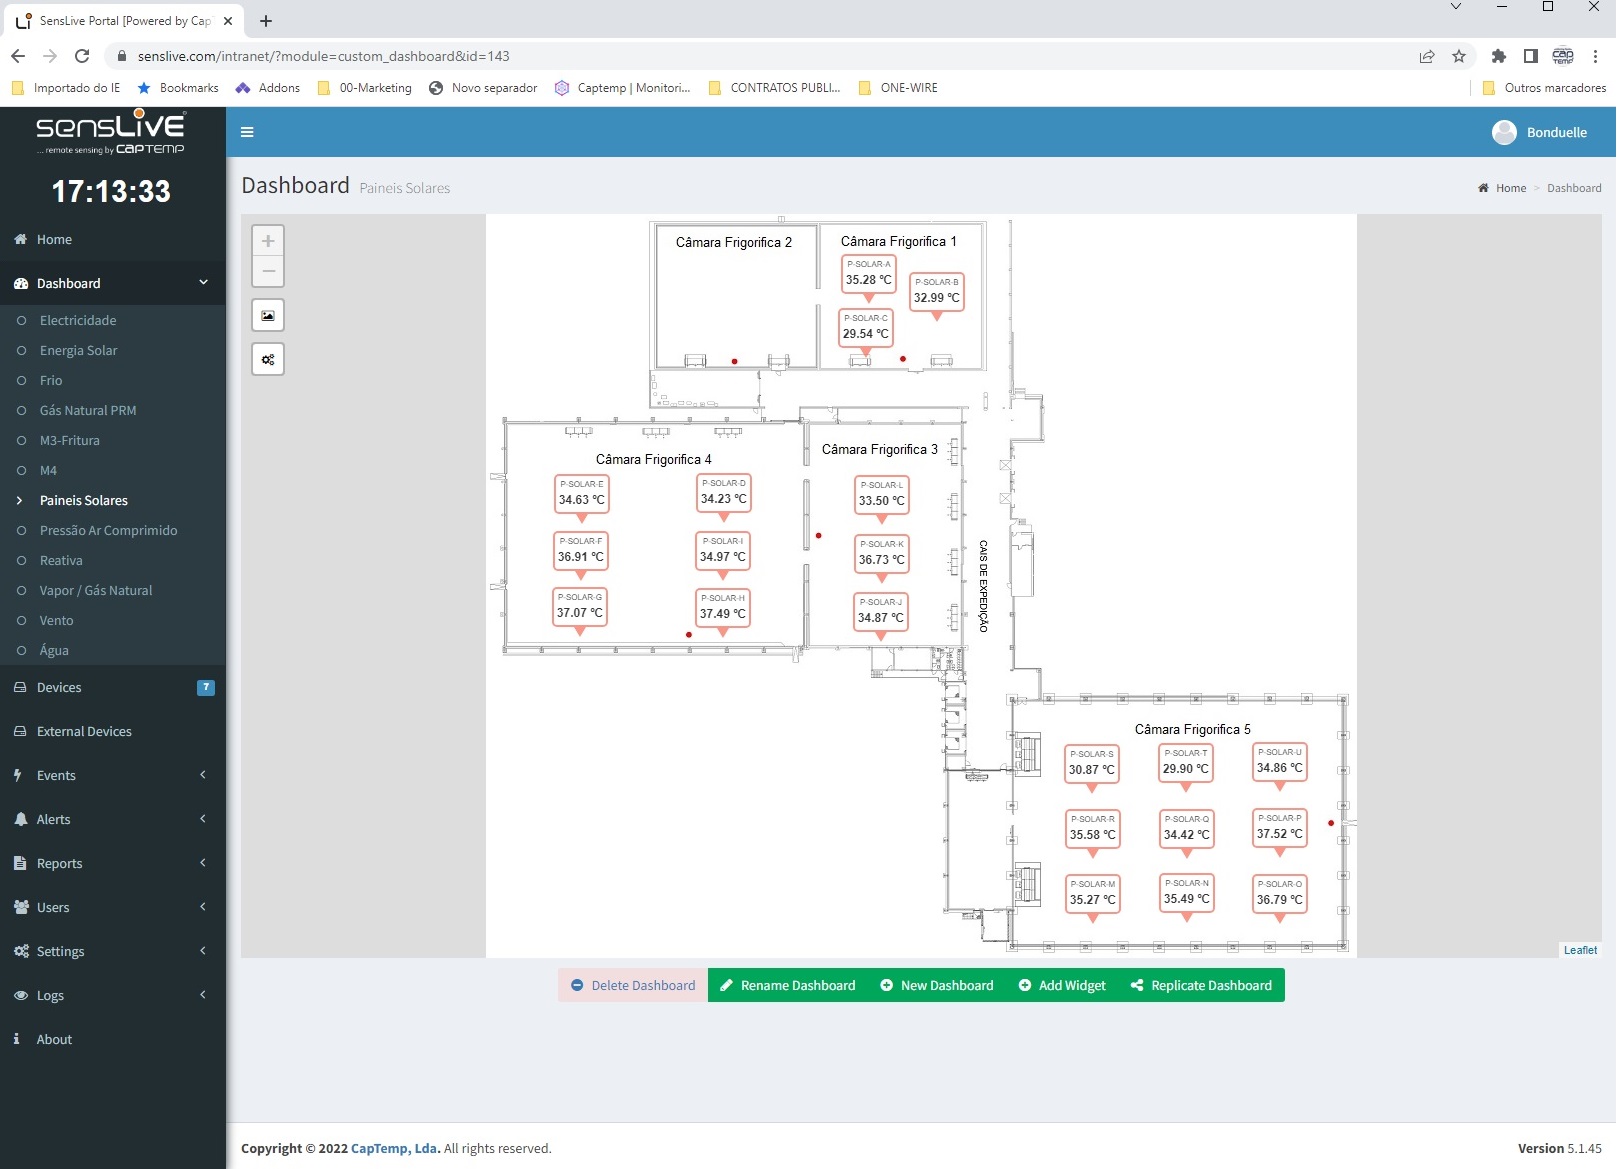Click the Add Widget button

(1062, 985)
